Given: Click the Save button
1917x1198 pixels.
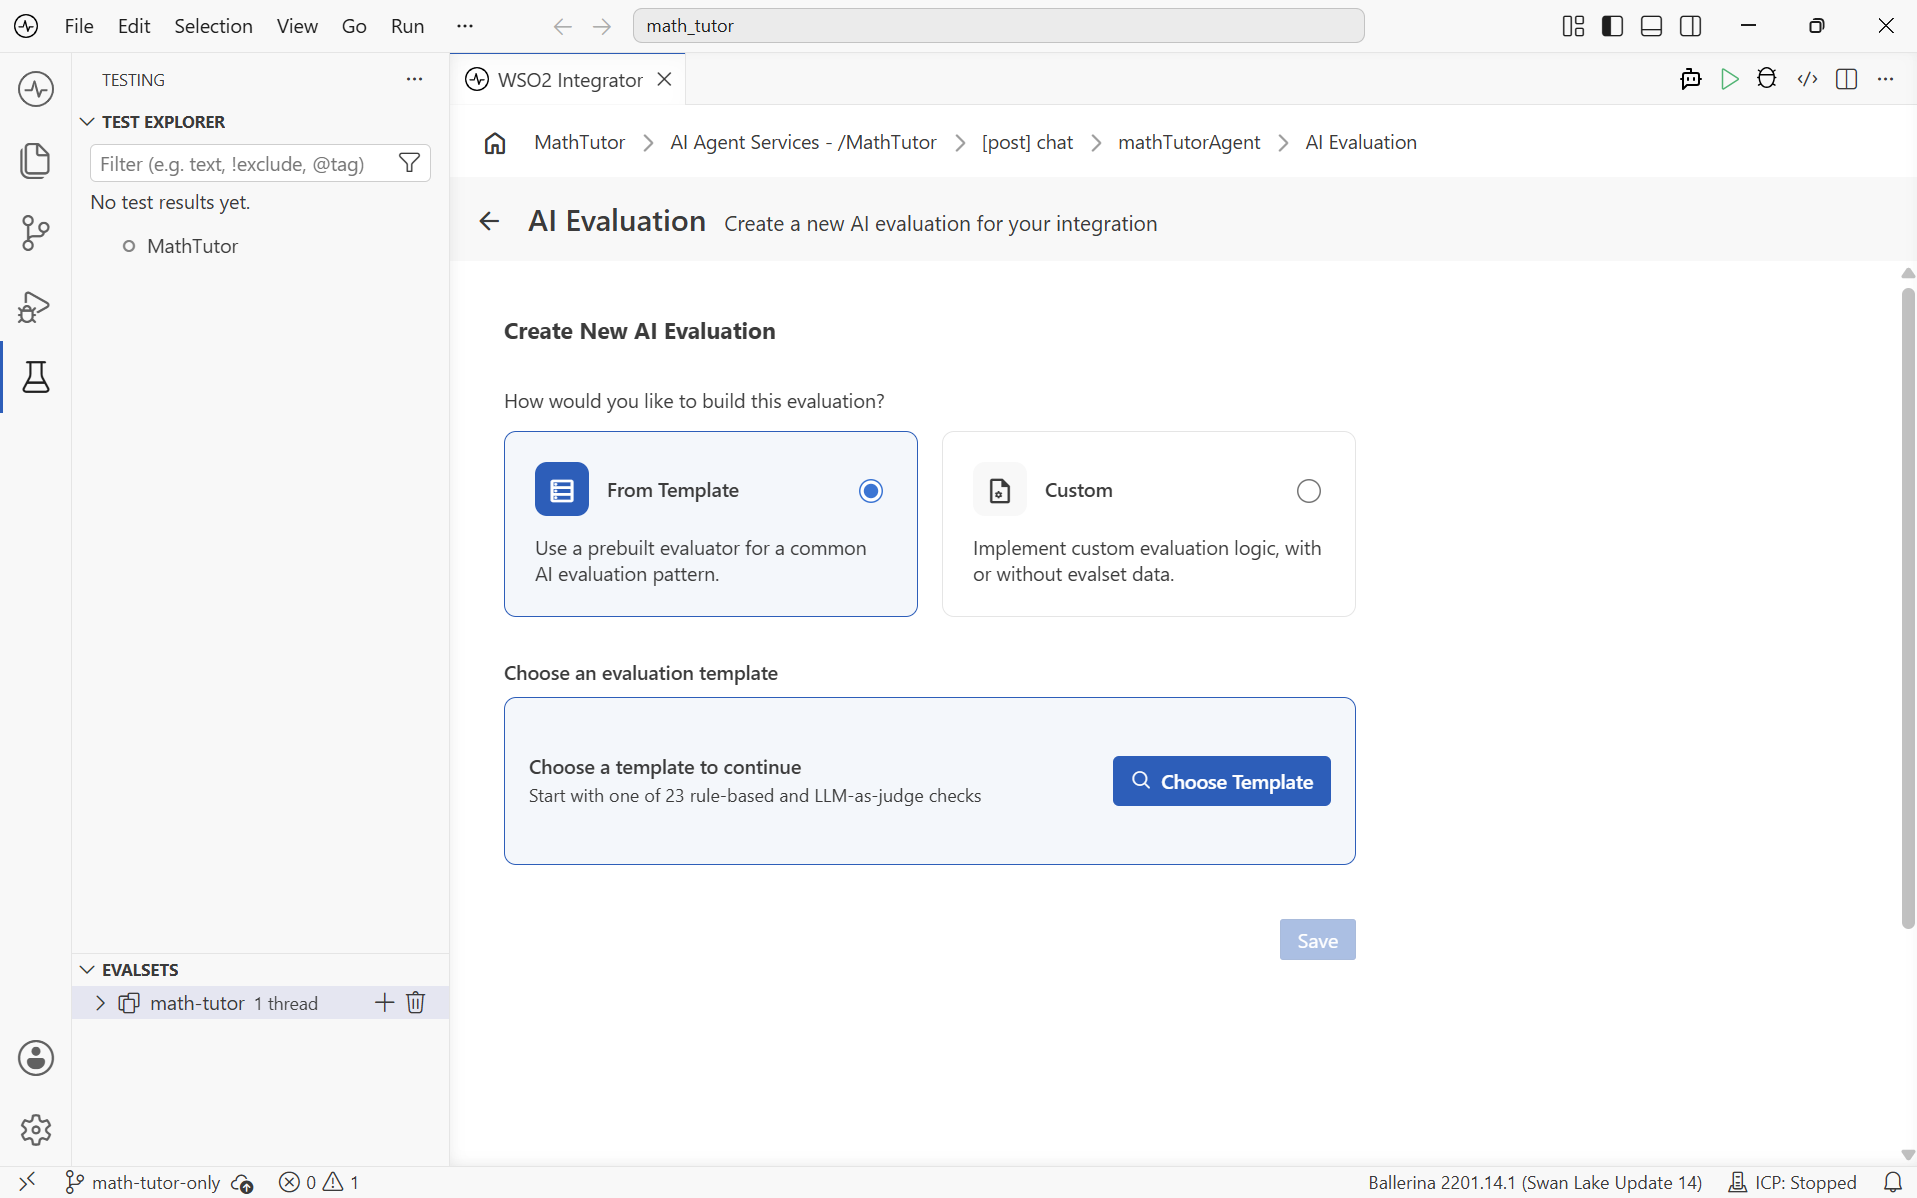Looking at the screenshot, I should pyautogui.click(x=1317, y=940).
